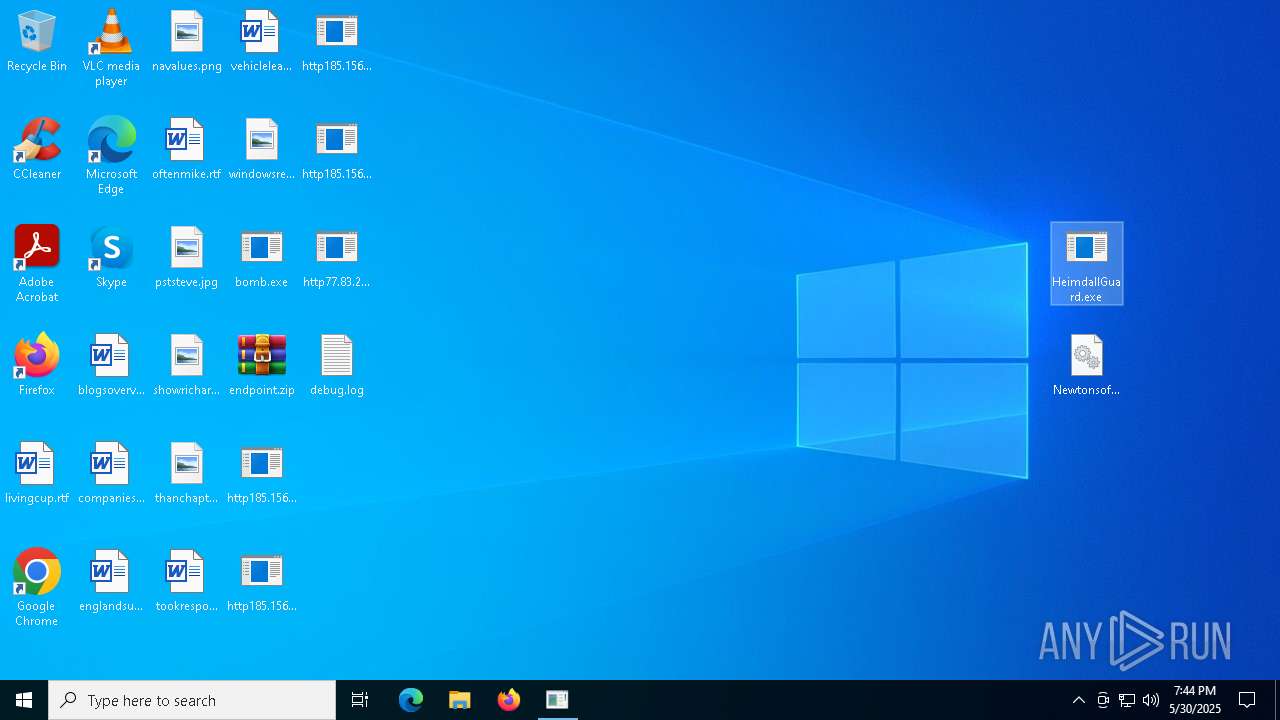Screen dimensions: 1280x720
Task: Open Task View from the taskbar
Action: (360, 700)
